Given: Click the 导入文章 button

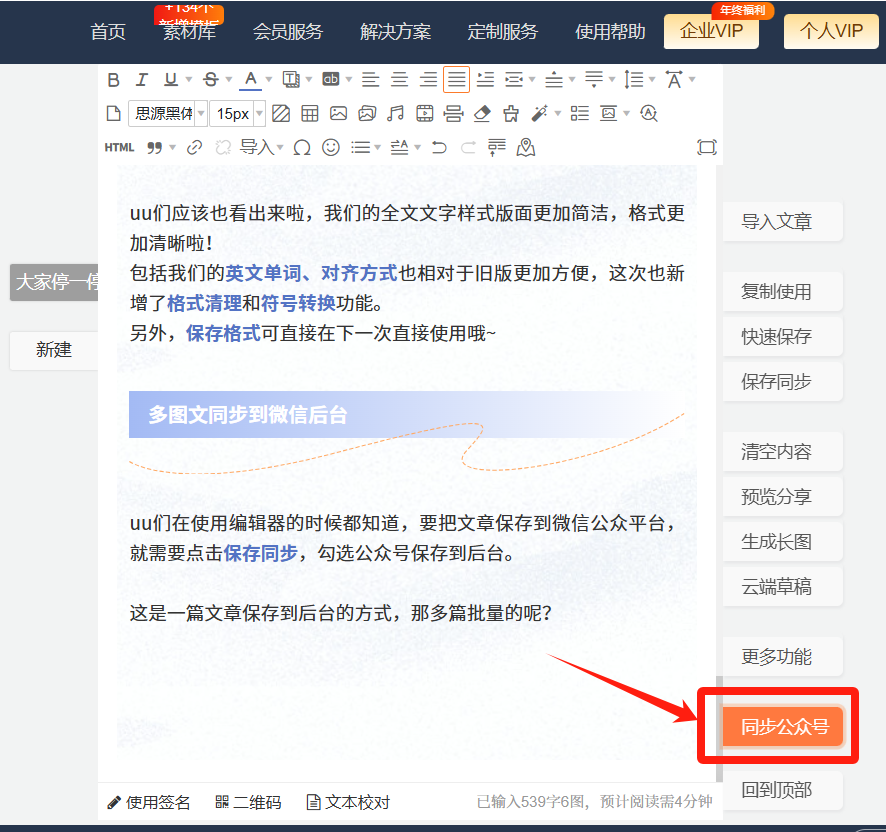Looking at the screenshot, I should pos(783,222).
